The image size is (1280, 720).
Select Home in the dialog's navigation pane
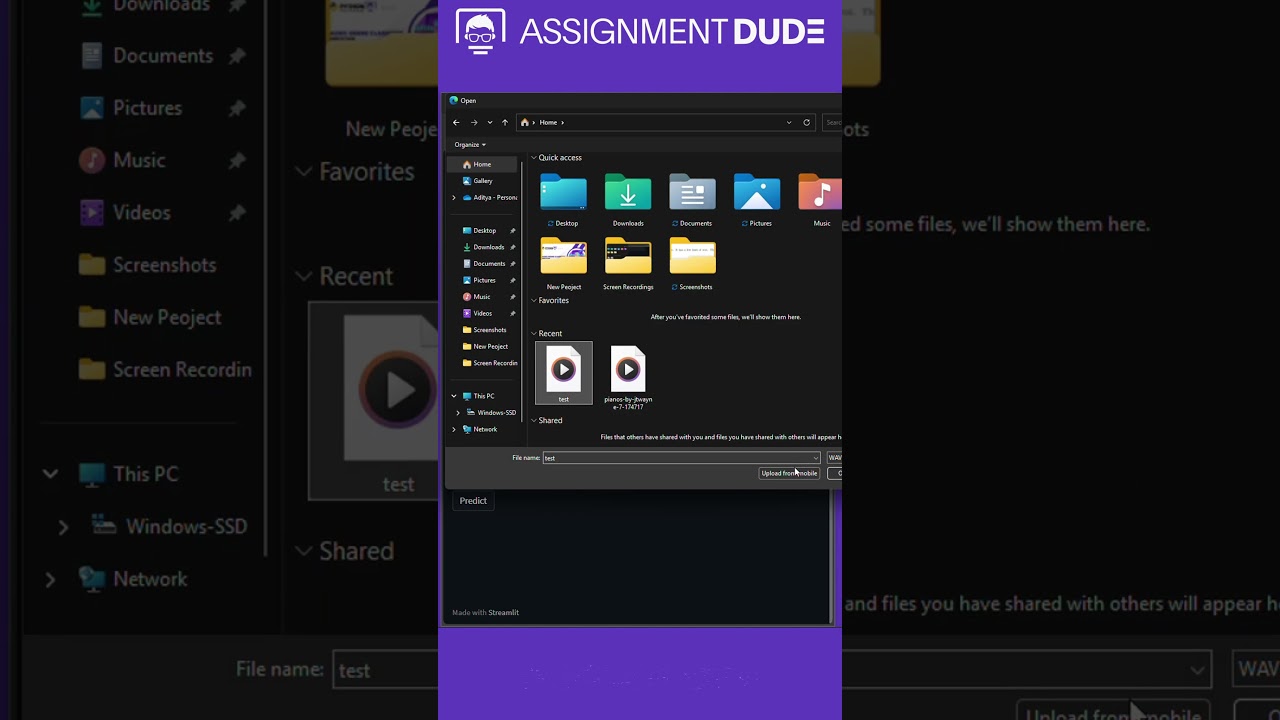coord(484,164)
